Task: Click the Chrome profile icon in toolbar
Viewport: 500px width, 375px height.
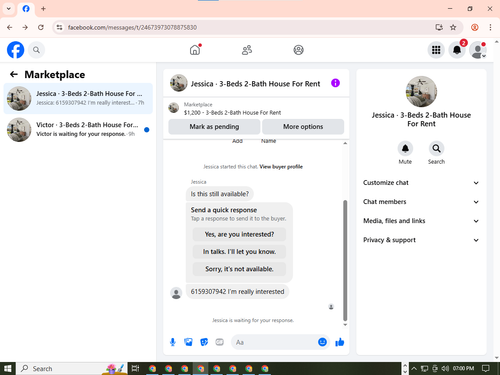Action: pyautogui.click(x=475, y=27)
